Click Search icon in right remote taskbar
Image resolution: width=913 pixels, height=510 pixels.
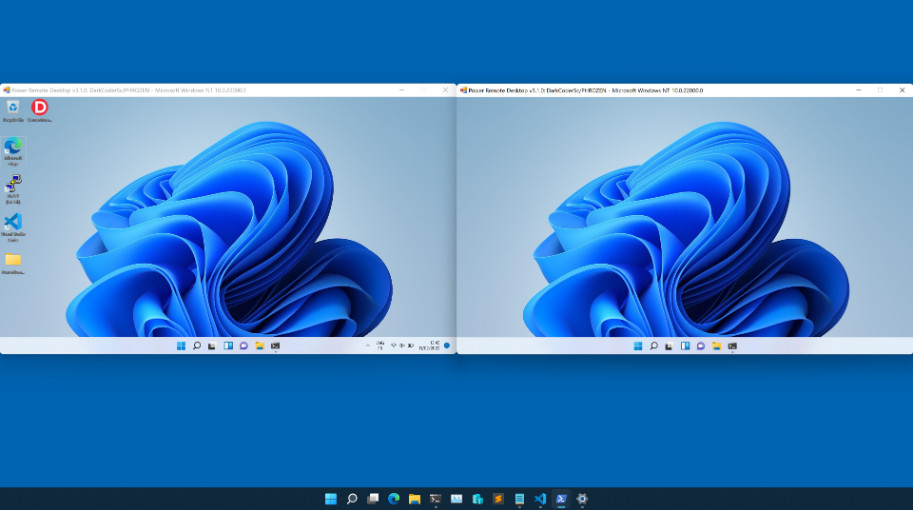tap(654, 346)
